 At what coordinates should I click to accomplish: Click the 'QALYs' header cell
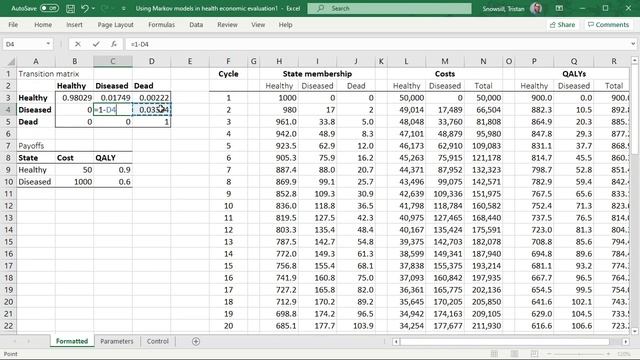(x=574, y=74)
